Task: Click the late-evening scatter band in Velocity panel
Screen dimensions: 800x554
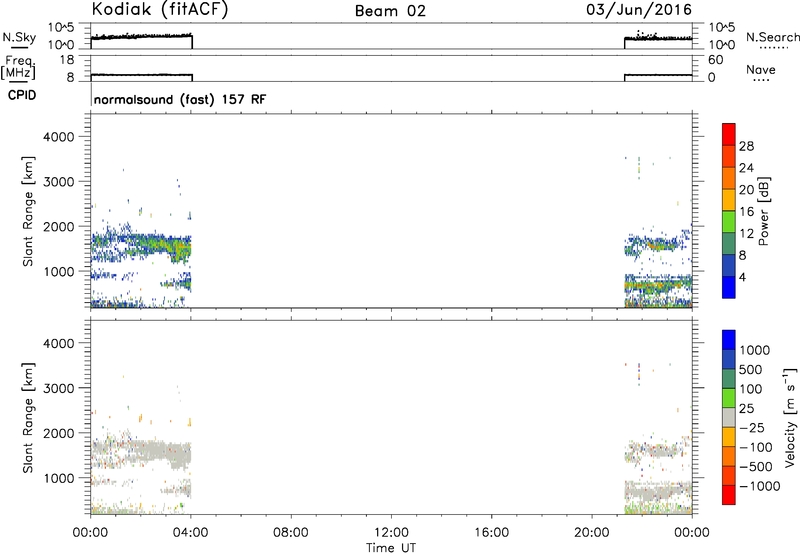Action: (658, 491)
